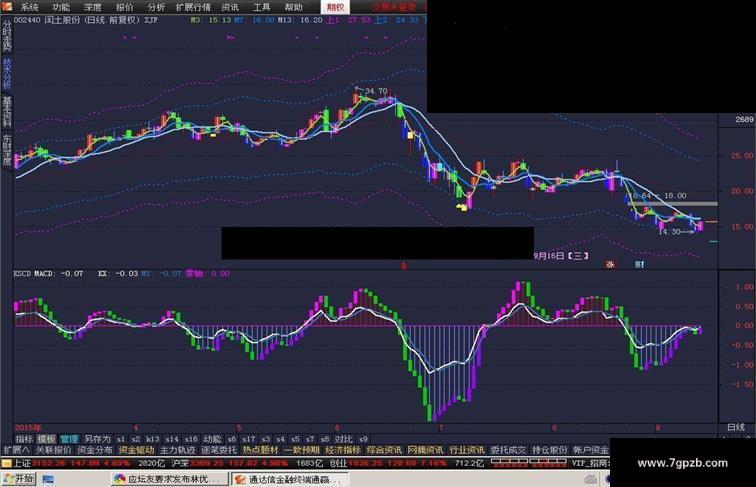The image size is (756, 487).
Task: Click the 14.30 low price label
Action: click(669, 231)
